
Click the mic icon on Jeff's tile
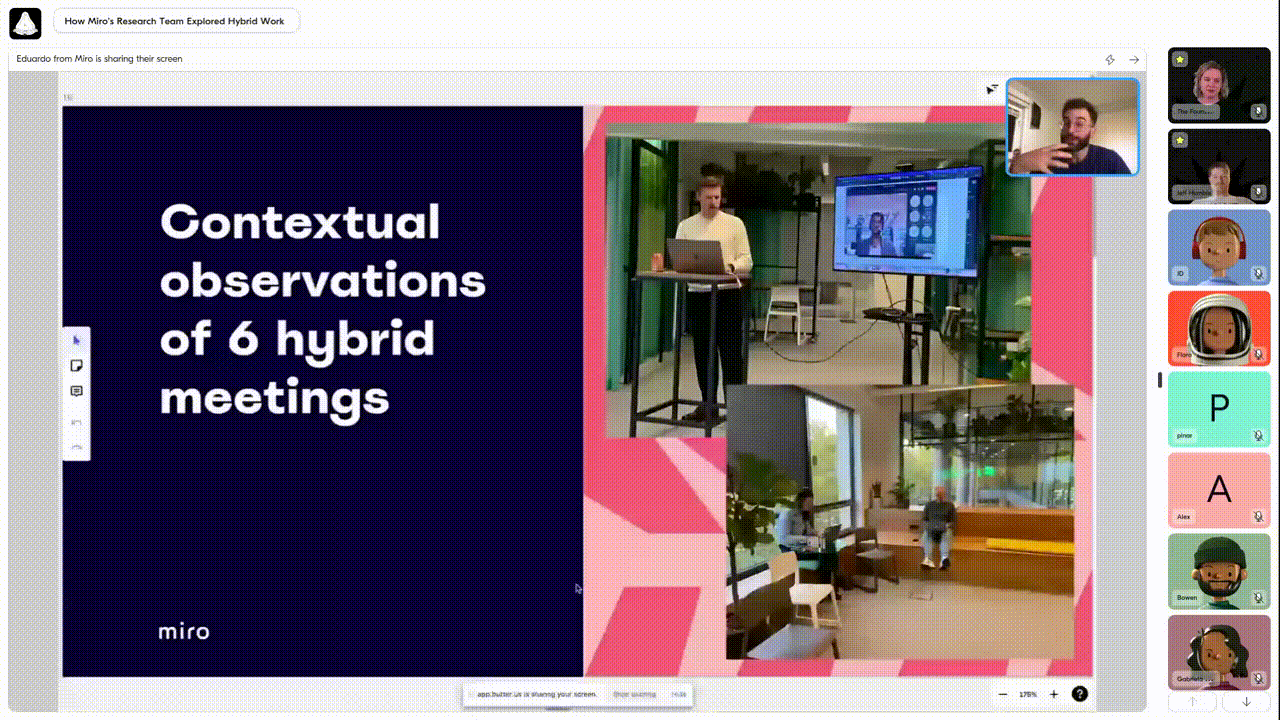[x=1258, y=192]
